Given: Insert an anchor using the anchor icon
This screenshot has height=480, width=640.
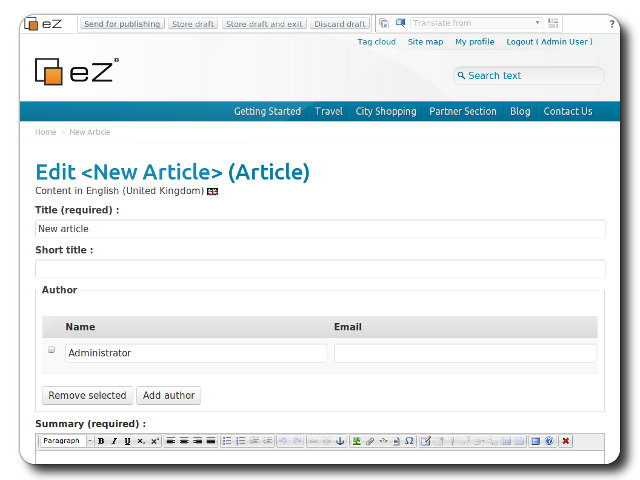Looking at the screenshot, I should [339, 441].
